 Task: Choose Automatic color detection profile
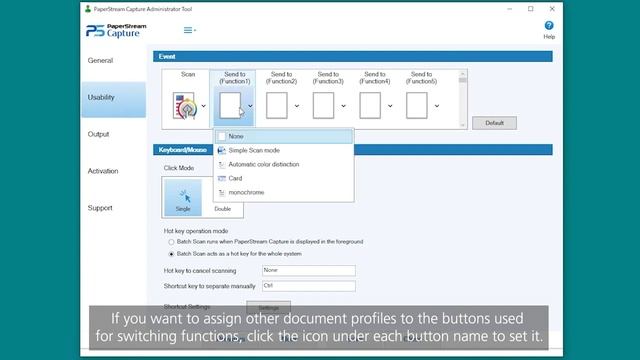tap(284, 164)
